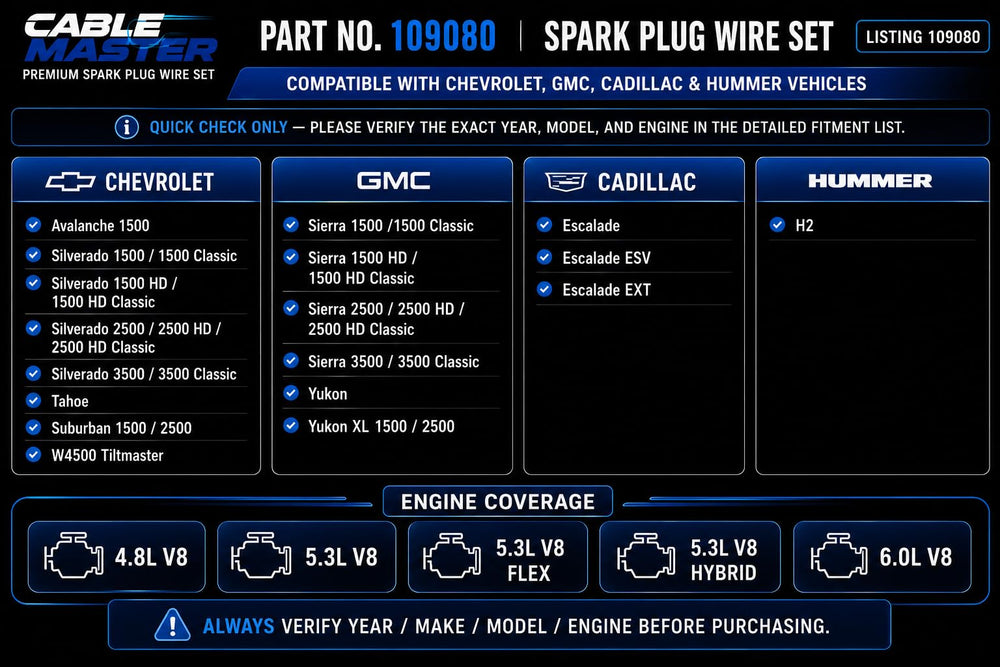1000x667 pixels.
Task: Click the check mark next to Yukon
Action: [x=291, y=392]
